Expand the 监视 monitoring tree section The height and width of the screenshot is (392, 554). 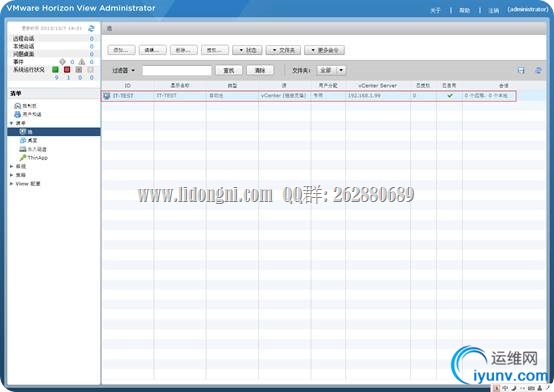pyautogui.click(x=12, y=166)
